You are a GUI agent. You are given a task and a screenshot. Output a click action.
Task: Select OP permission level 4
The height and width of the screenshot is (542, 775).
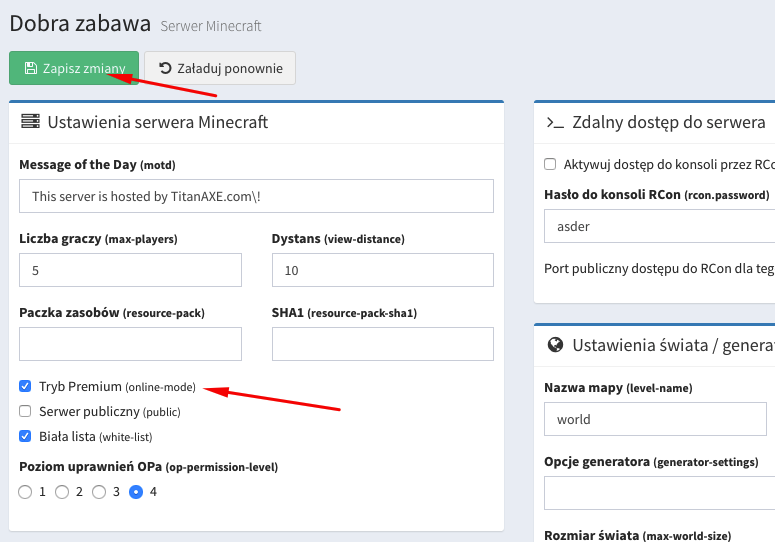[136, 492]
